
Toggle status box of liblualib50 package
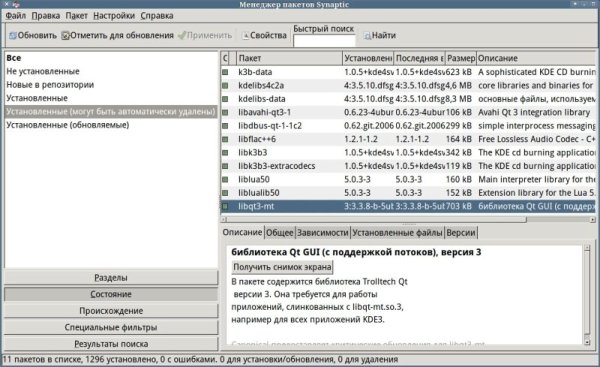[225, 192]
